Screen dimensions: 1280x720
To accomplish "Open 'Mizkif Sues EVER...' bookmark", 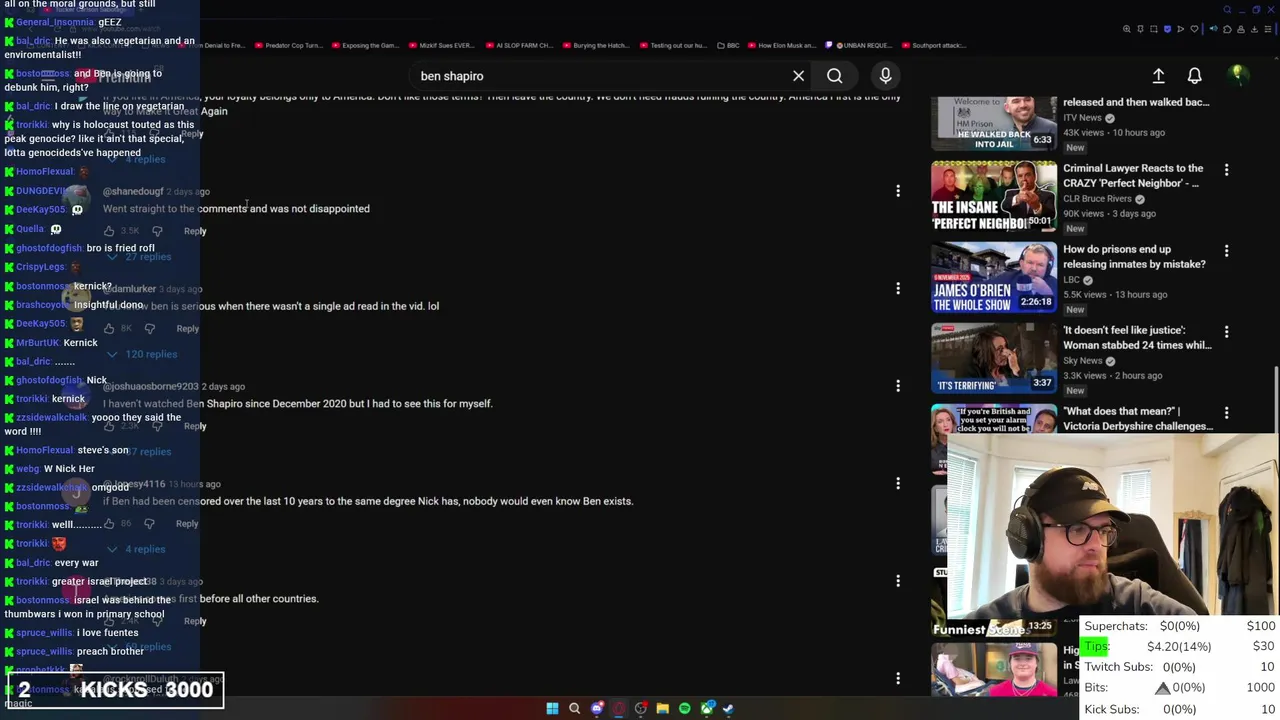I will coord(441,45).
